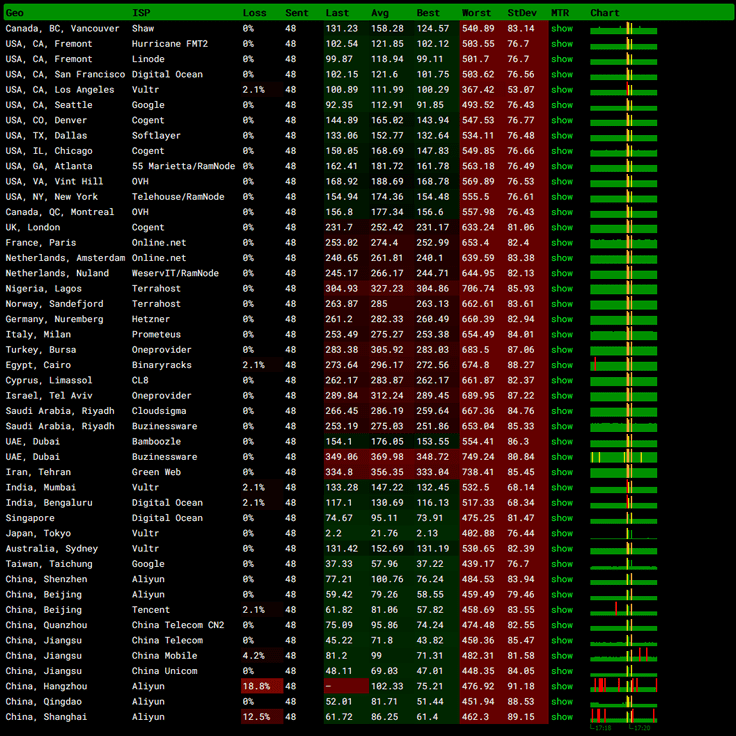Click show for Taiwan Taichung Google

click(x=562, y=564)
